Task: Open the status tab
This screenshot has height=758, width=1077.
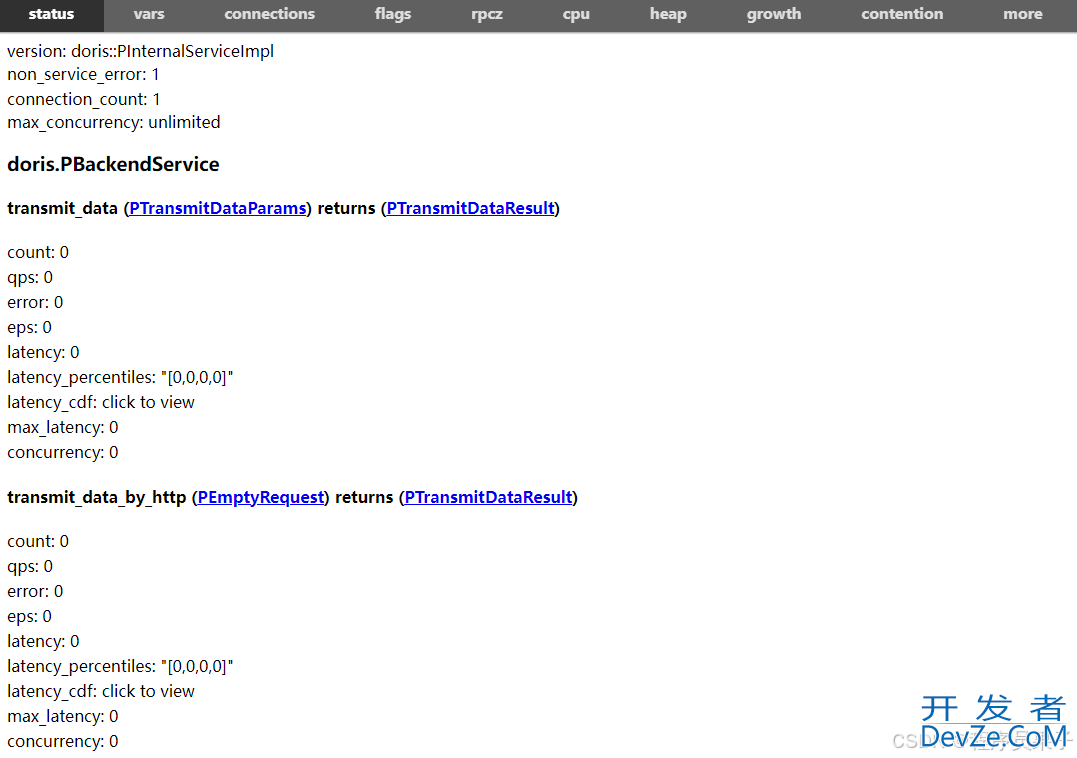Action: (52, 14)
